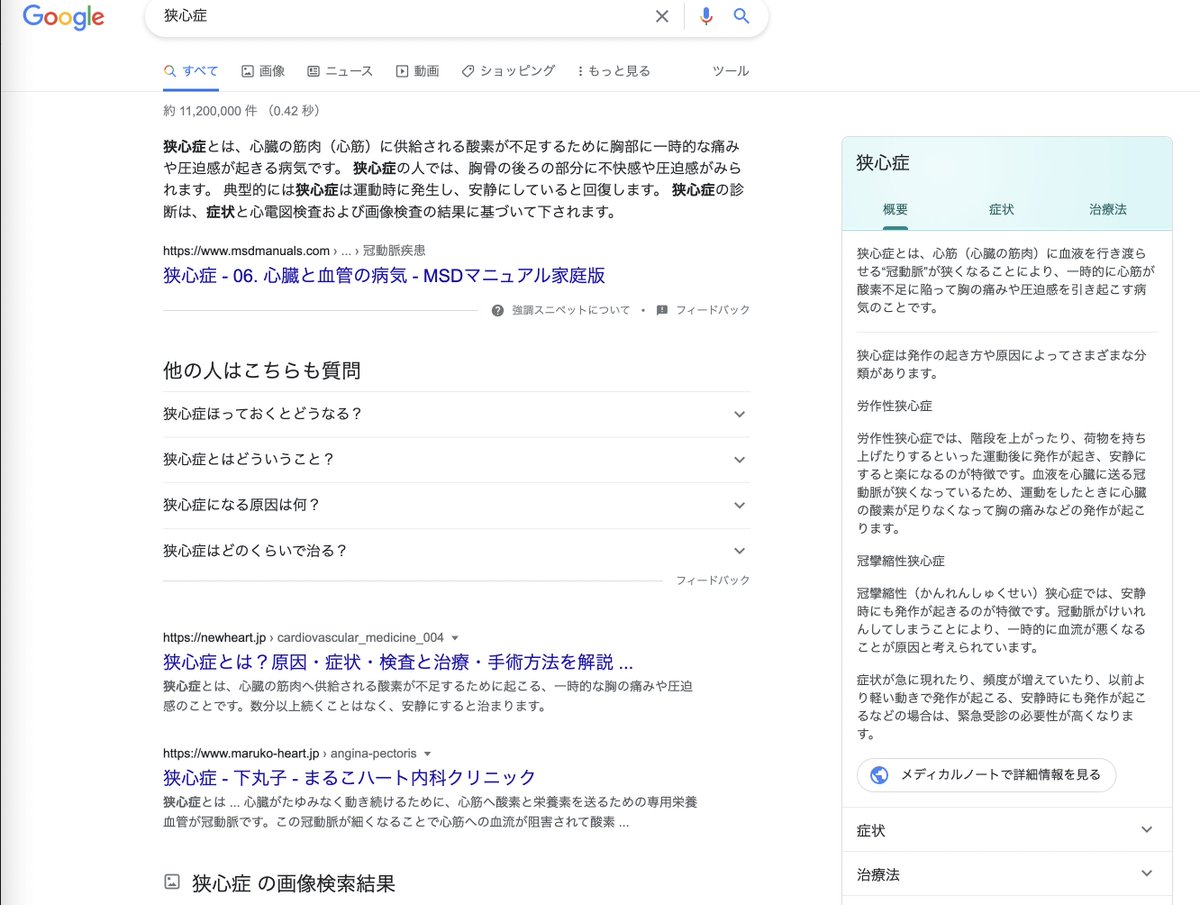
Task: Start voice search with the microphone icon
Action: 707,16
